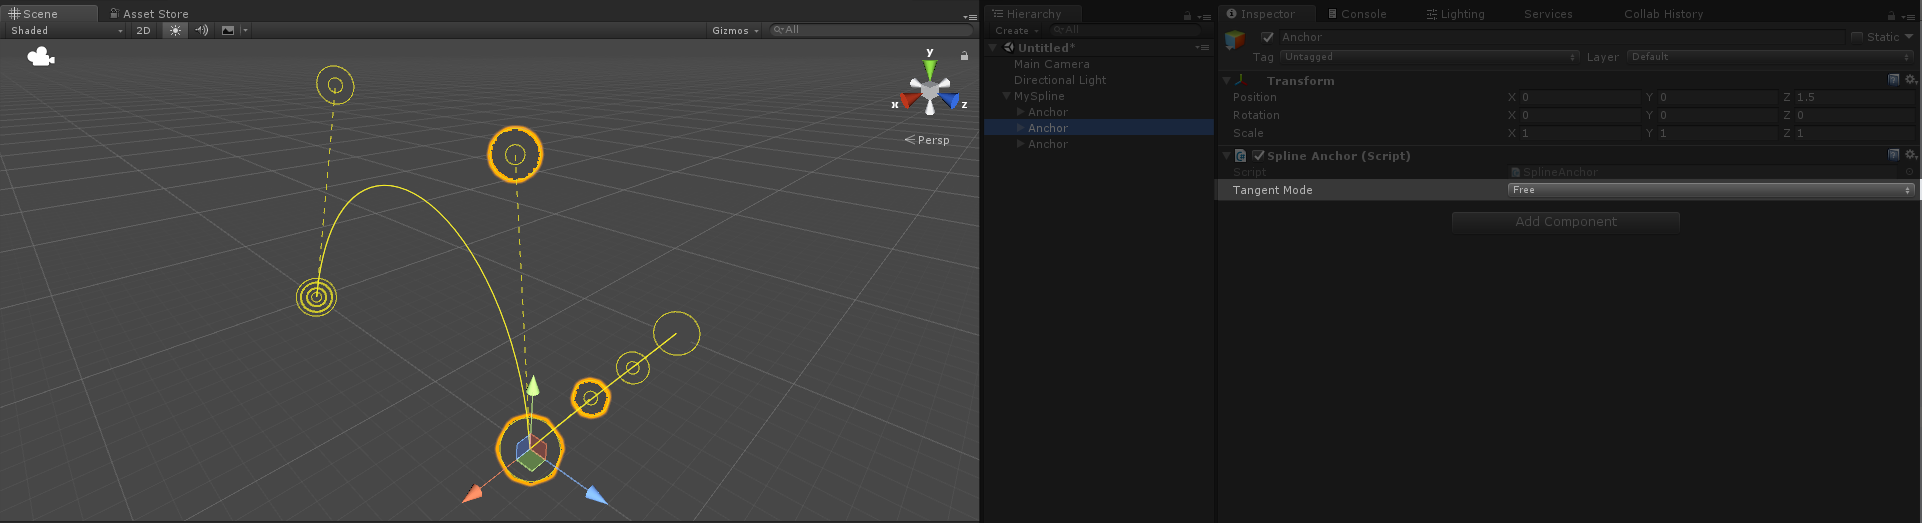Viewport: 1922px width, 523px height.
Task: Enable the Static checkbox
Action: point(1857,37)
